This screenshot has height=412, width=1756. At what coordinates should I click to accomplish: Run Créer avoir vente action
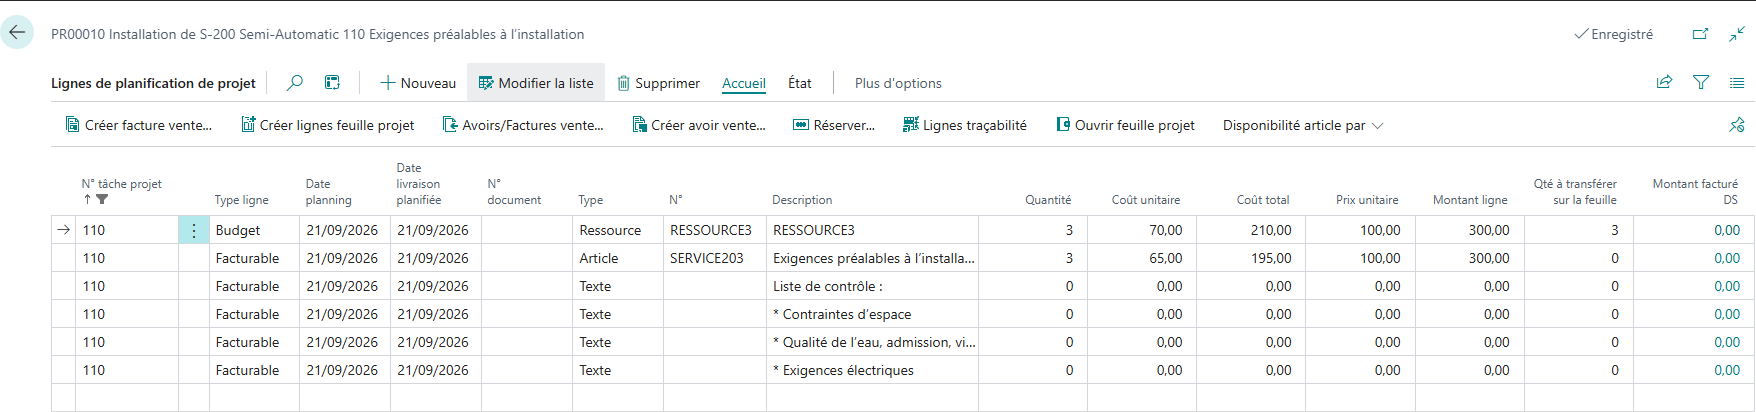coord(699,125)
